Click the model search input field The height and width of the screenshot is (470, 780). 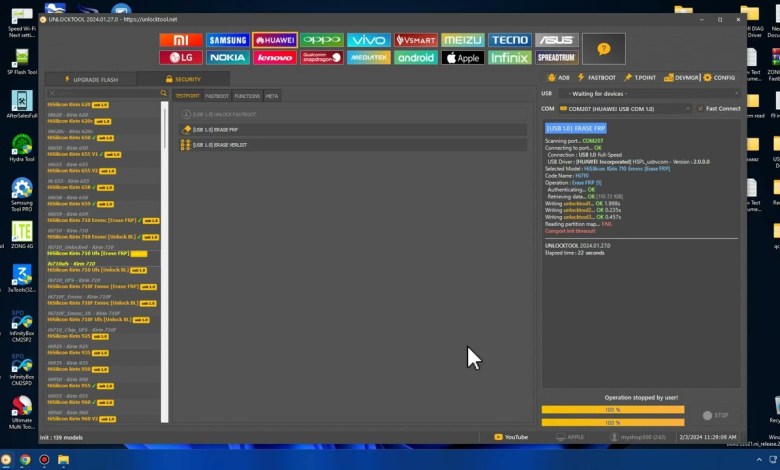pos(107,93)
